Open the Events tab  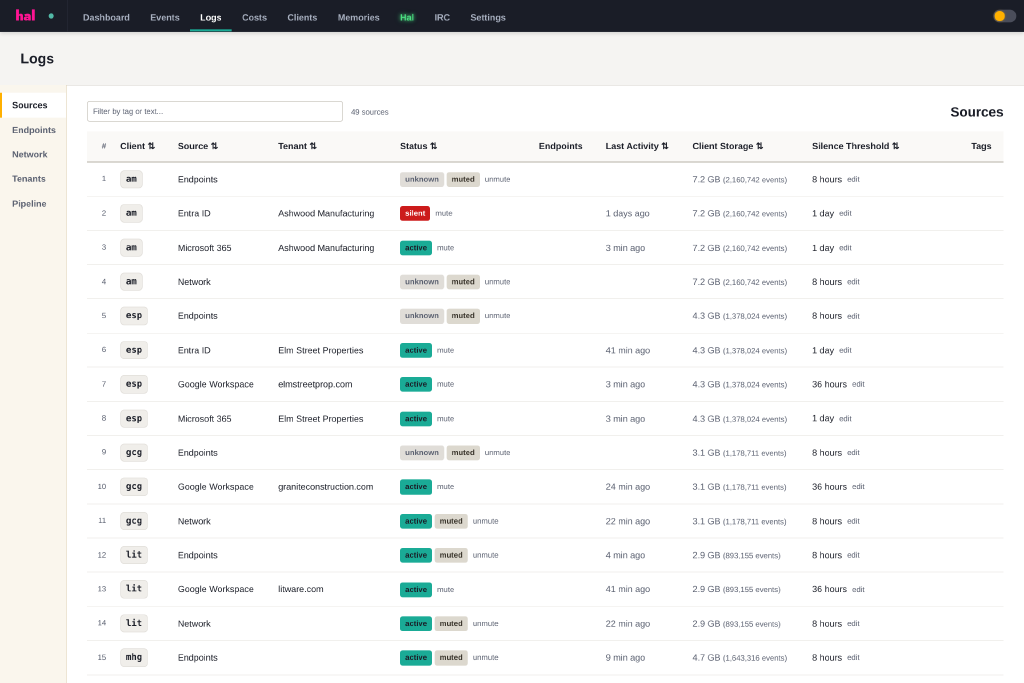tap(165, 18)
